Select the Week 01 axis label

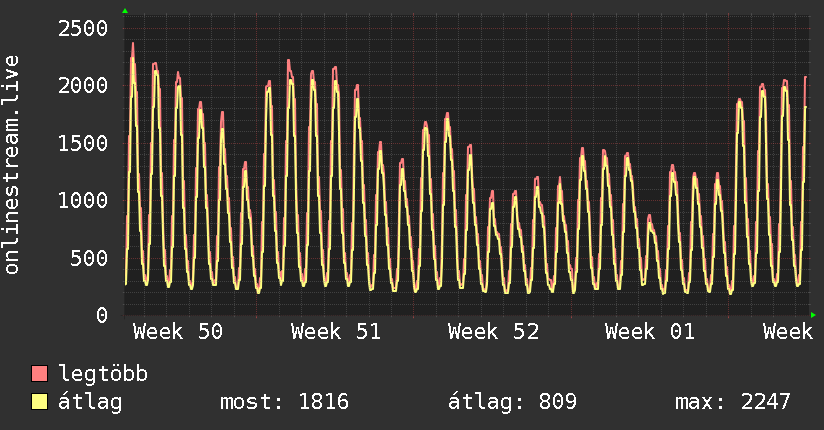[x=650, y=331]
